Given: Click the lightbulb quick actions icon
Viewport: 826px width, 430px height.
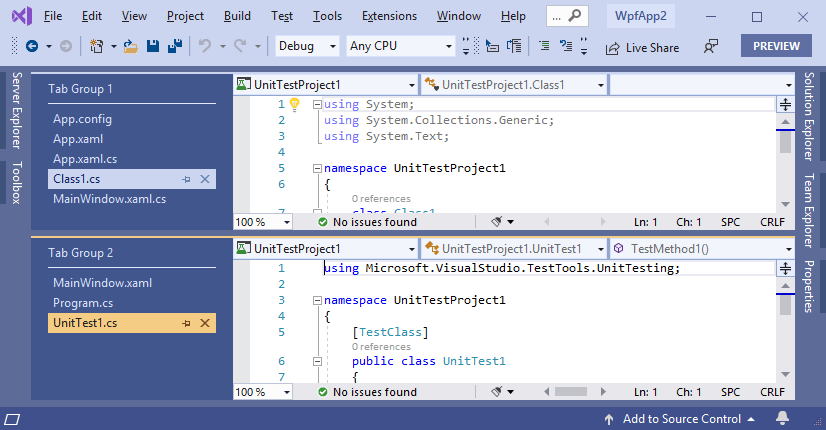Looking at the screenshot, I should 295,104.
